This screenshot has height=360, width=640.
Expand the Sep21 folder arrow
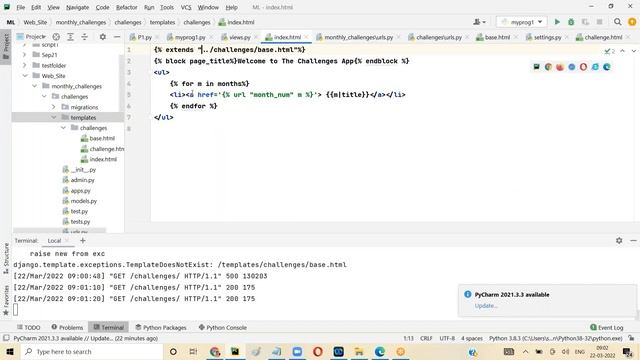pos(24,55)
